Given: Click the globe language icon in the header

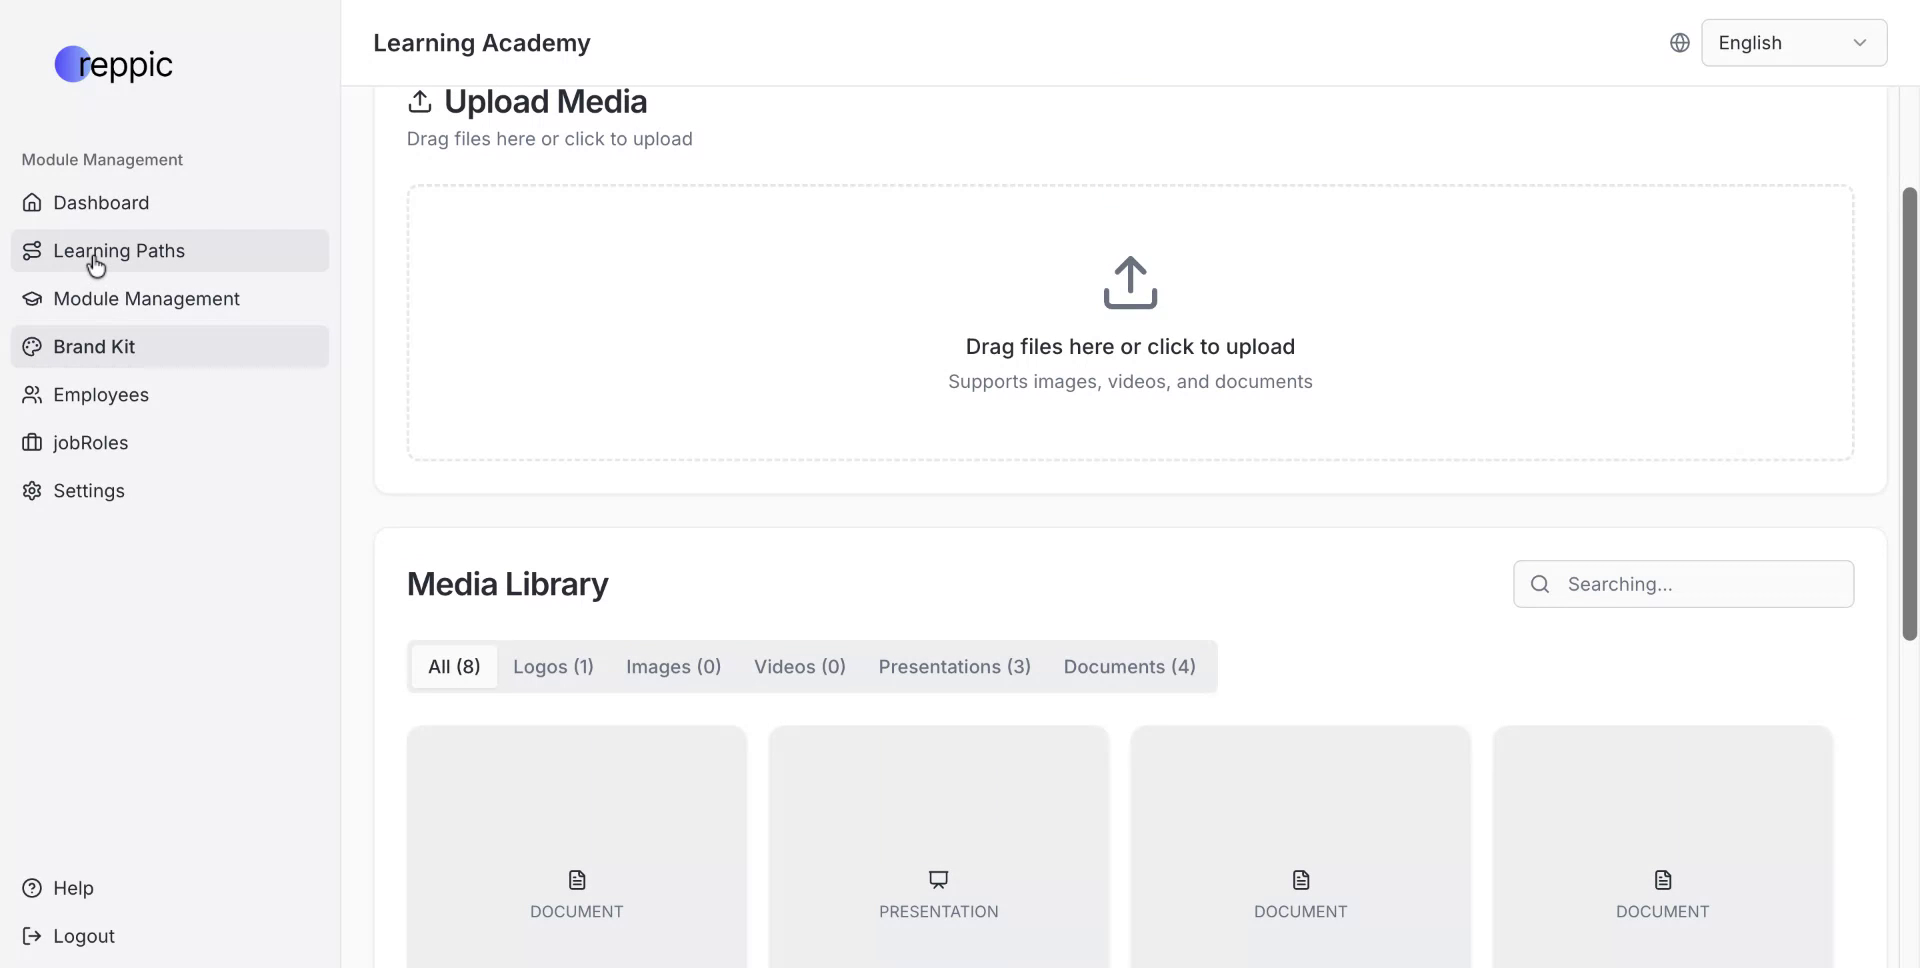Looking at the screenshot, I should coord(1679,42).
